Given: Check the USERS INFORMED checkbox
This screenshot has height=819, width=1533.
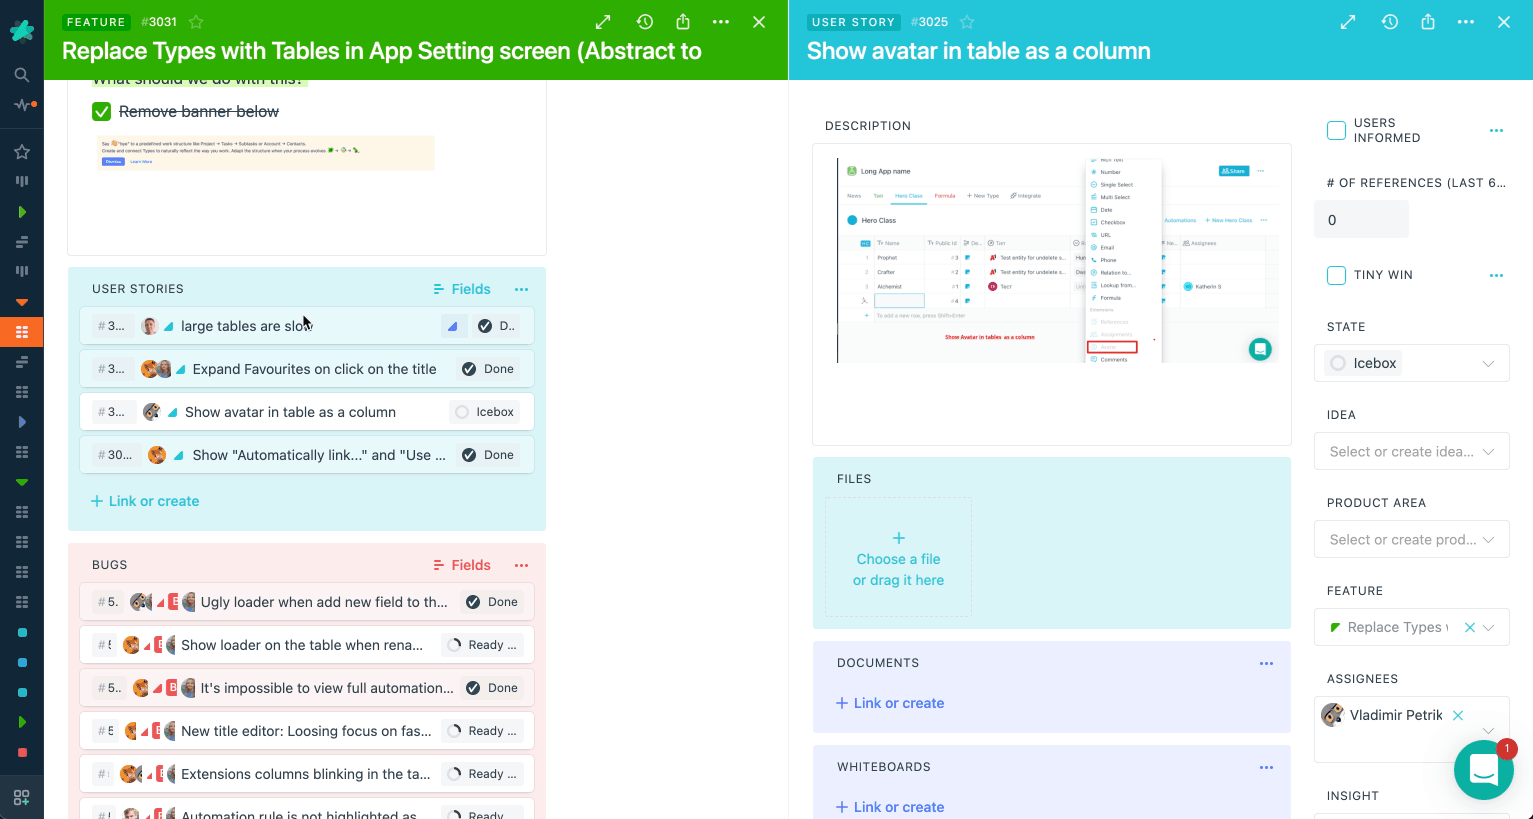Looking at the screenshot, I should click(x=1336, y=130).
